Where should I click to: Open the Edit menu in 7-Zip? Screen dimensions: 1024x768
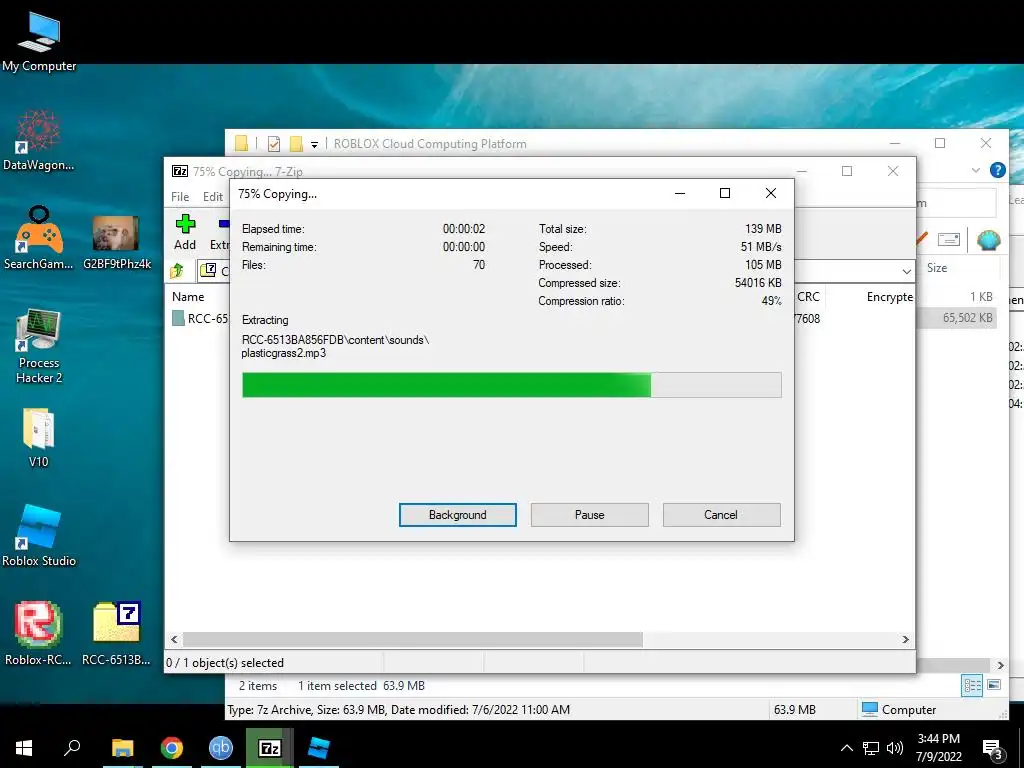[213, 197]
